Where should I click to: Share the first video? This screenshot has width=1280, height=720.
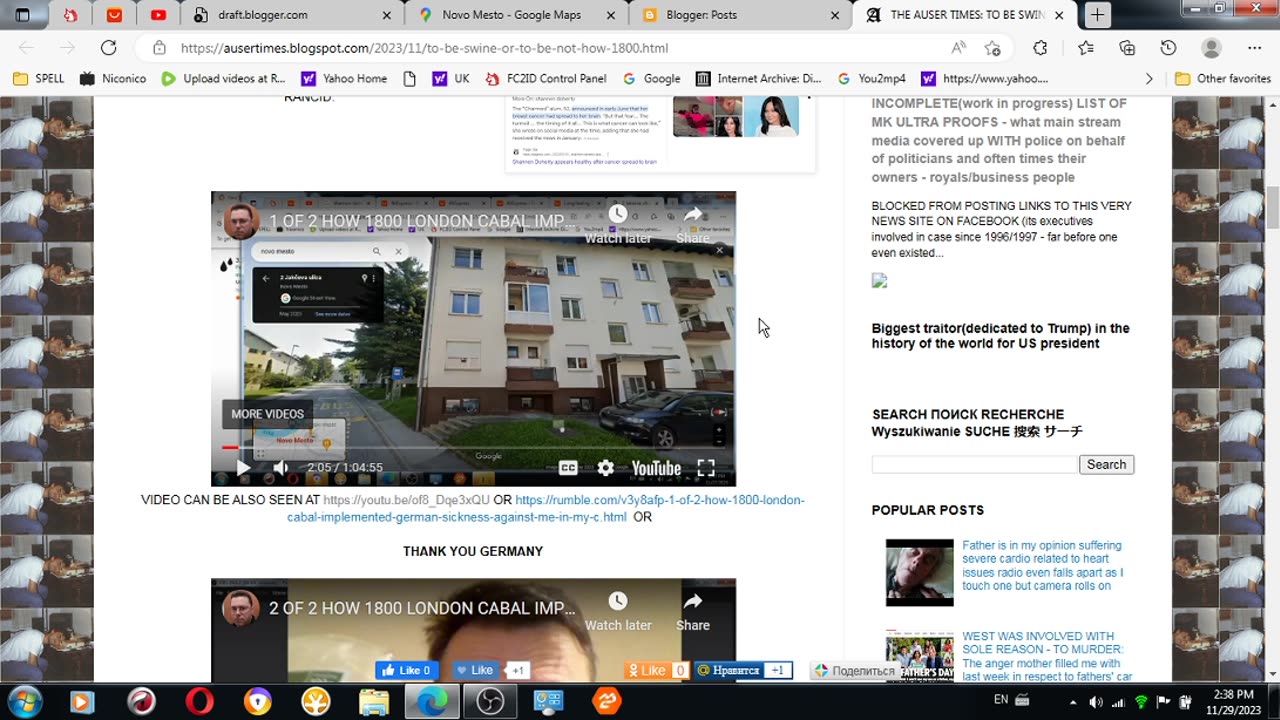pos(693,224)
